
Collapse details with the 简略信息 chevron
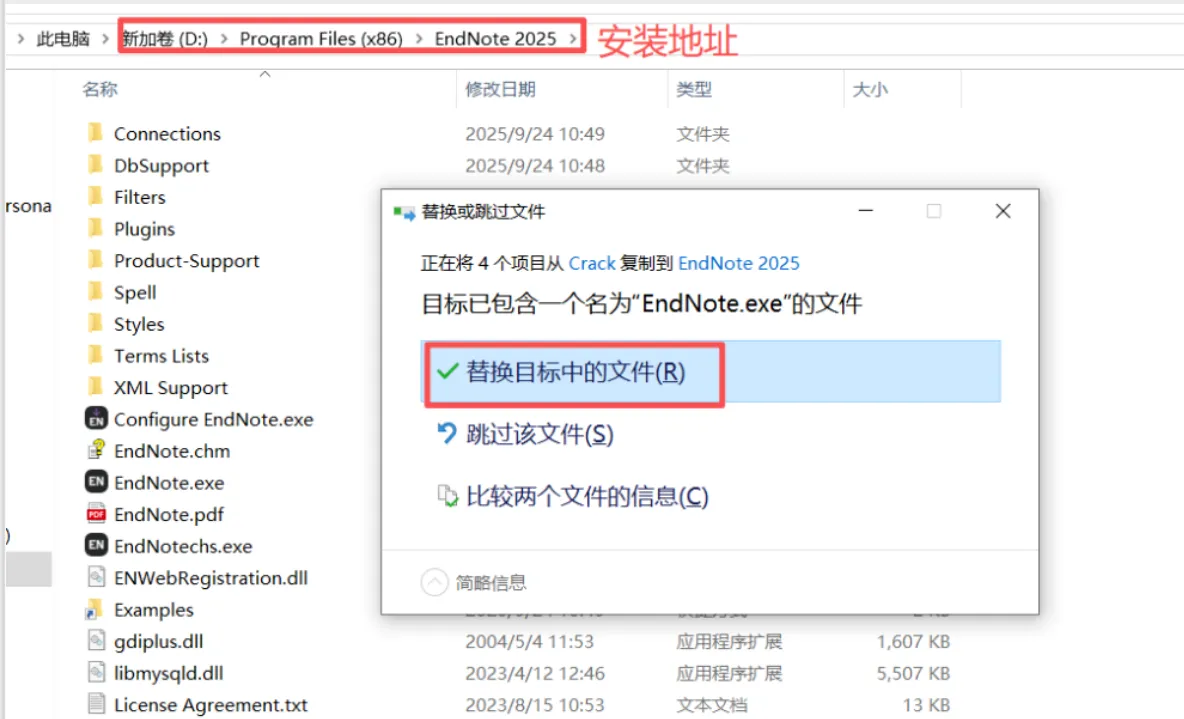point(434,582)
